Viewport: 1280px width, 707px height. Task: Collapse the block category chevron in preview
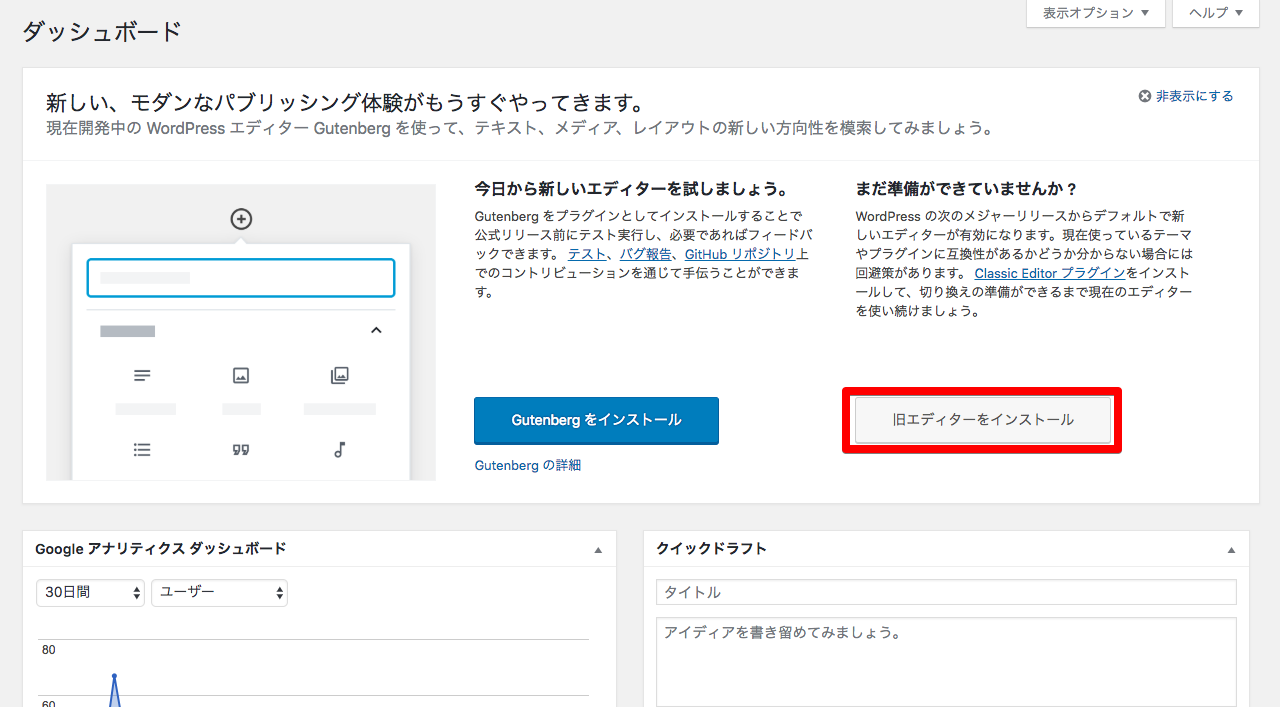tap(376, 330)
